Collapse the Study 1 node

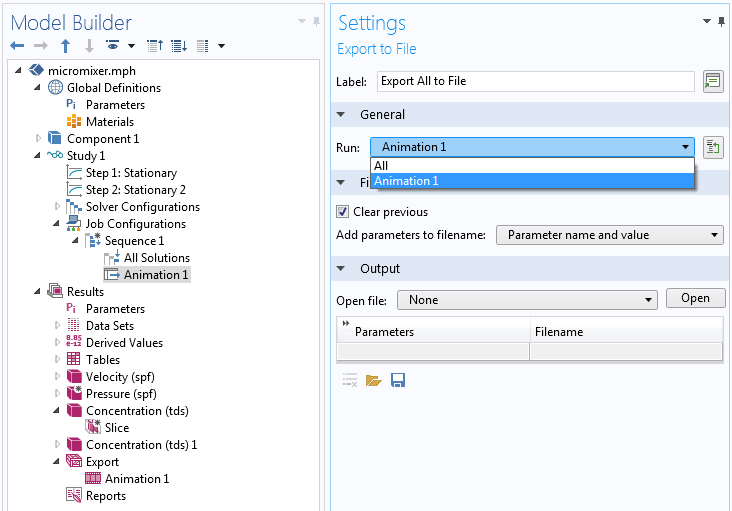point(37,155)
